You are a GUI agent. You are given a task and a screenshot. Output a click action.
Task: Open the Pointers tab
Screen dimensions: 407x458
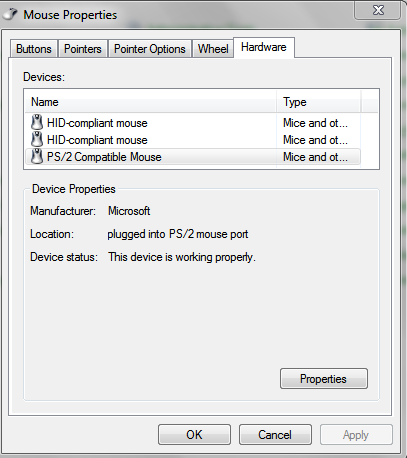click(x=83, y=49)
